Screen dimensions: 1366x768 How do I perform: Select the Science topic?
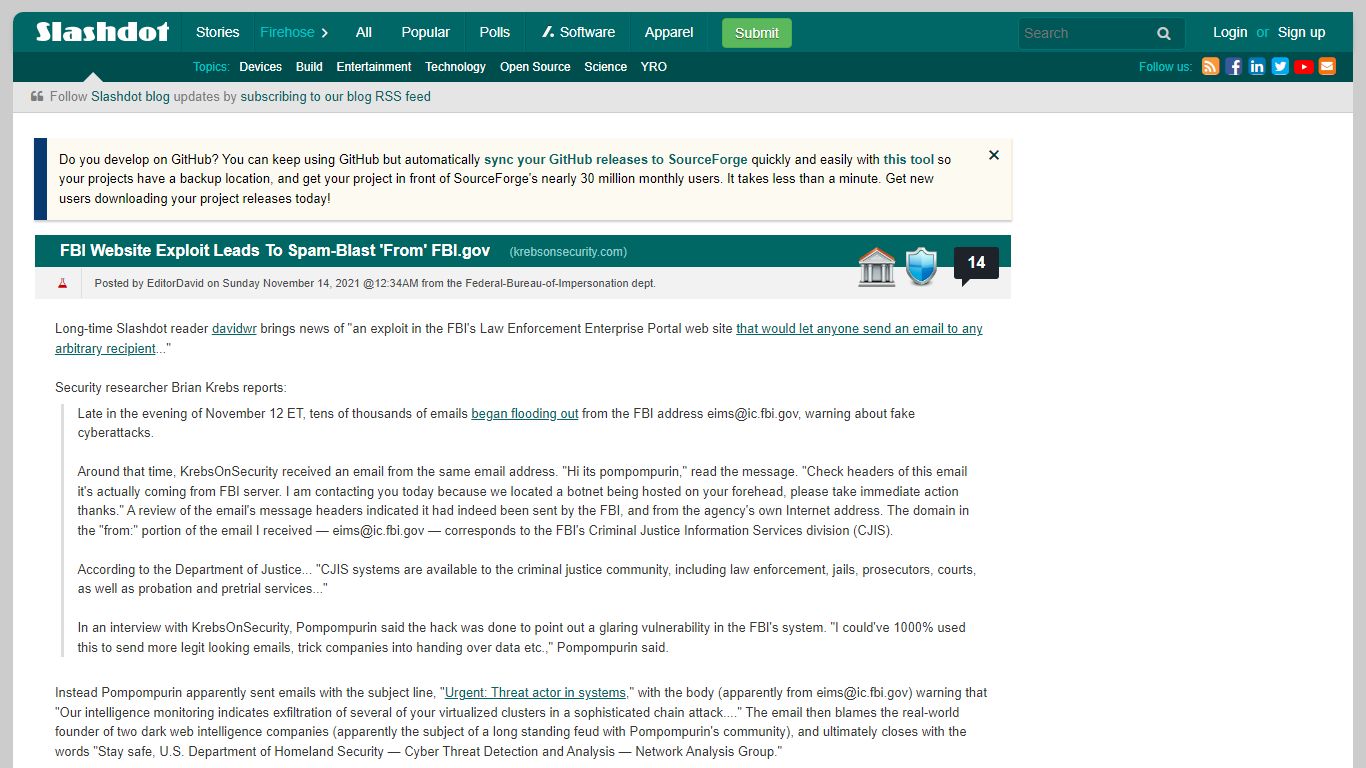(606, 67)
